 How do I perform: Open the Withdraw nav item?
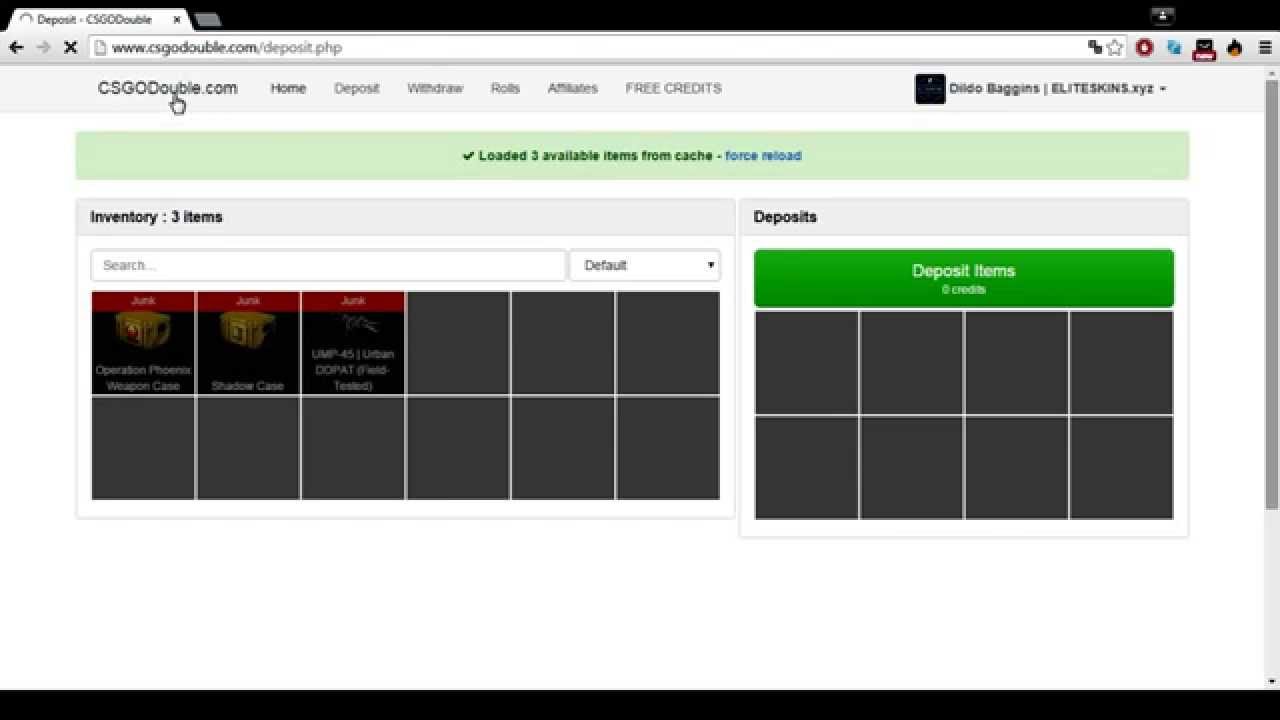click(x=435, y=88)
